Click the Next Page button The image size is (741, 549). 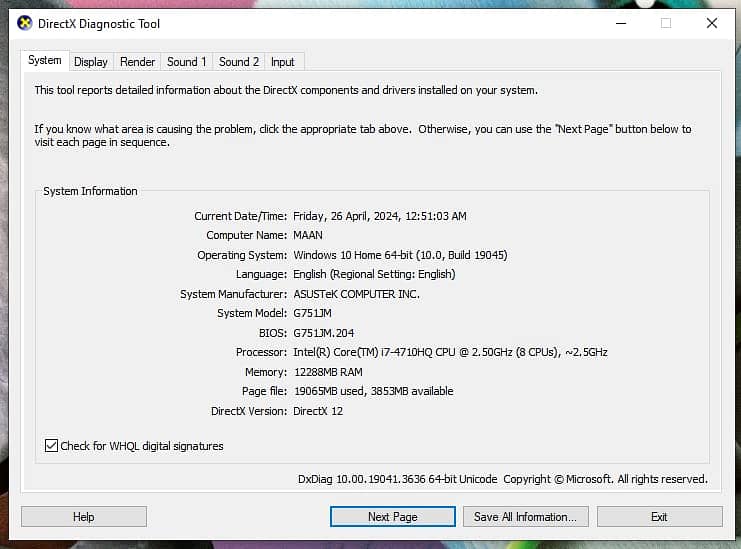[392, 517]
